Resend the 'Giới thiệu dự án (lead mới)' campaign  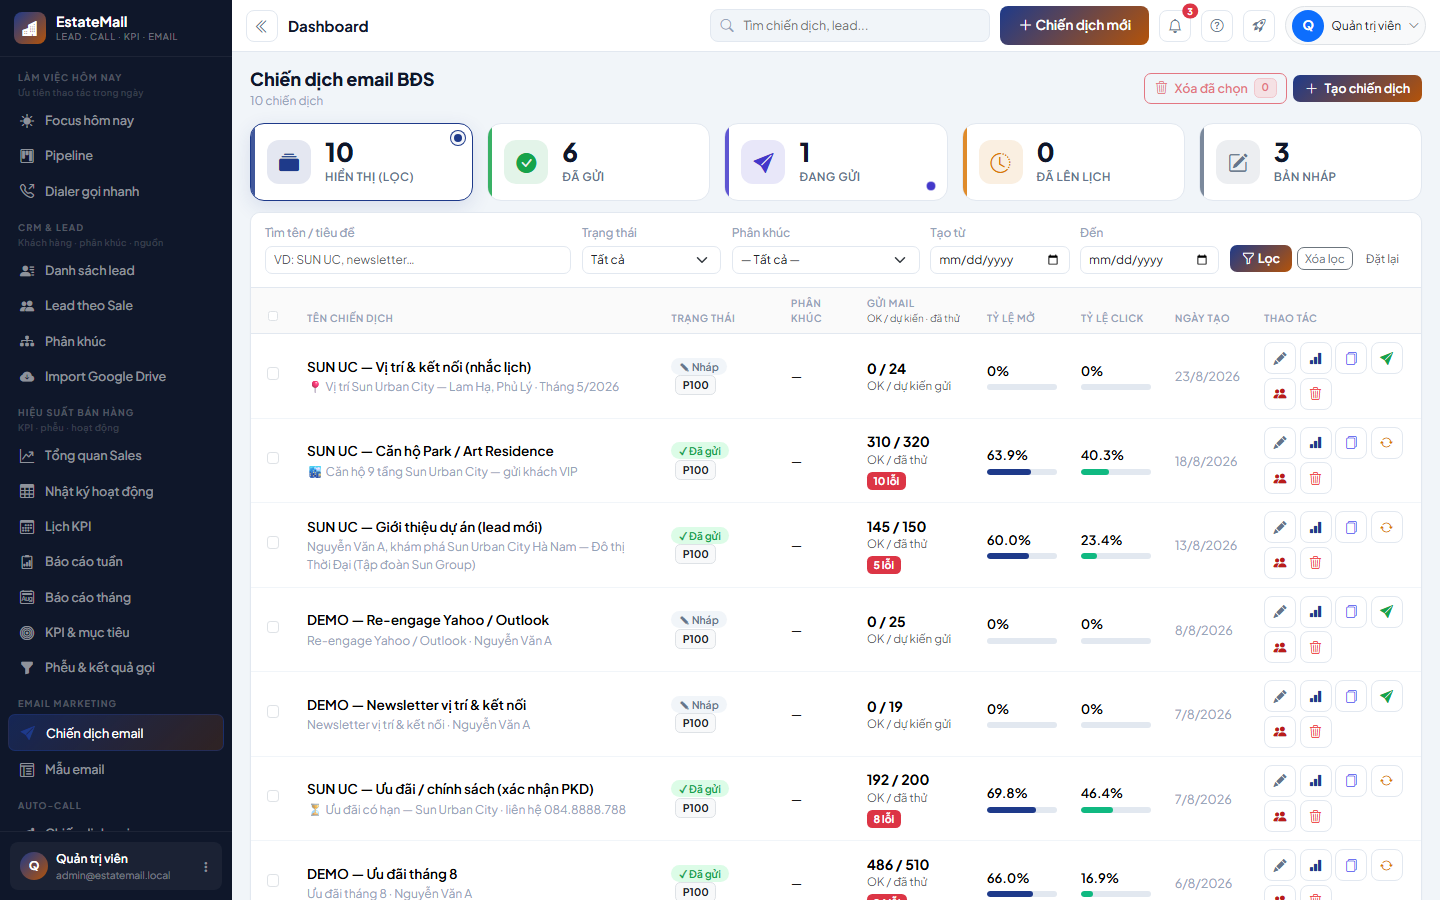tap(1386, 527)
